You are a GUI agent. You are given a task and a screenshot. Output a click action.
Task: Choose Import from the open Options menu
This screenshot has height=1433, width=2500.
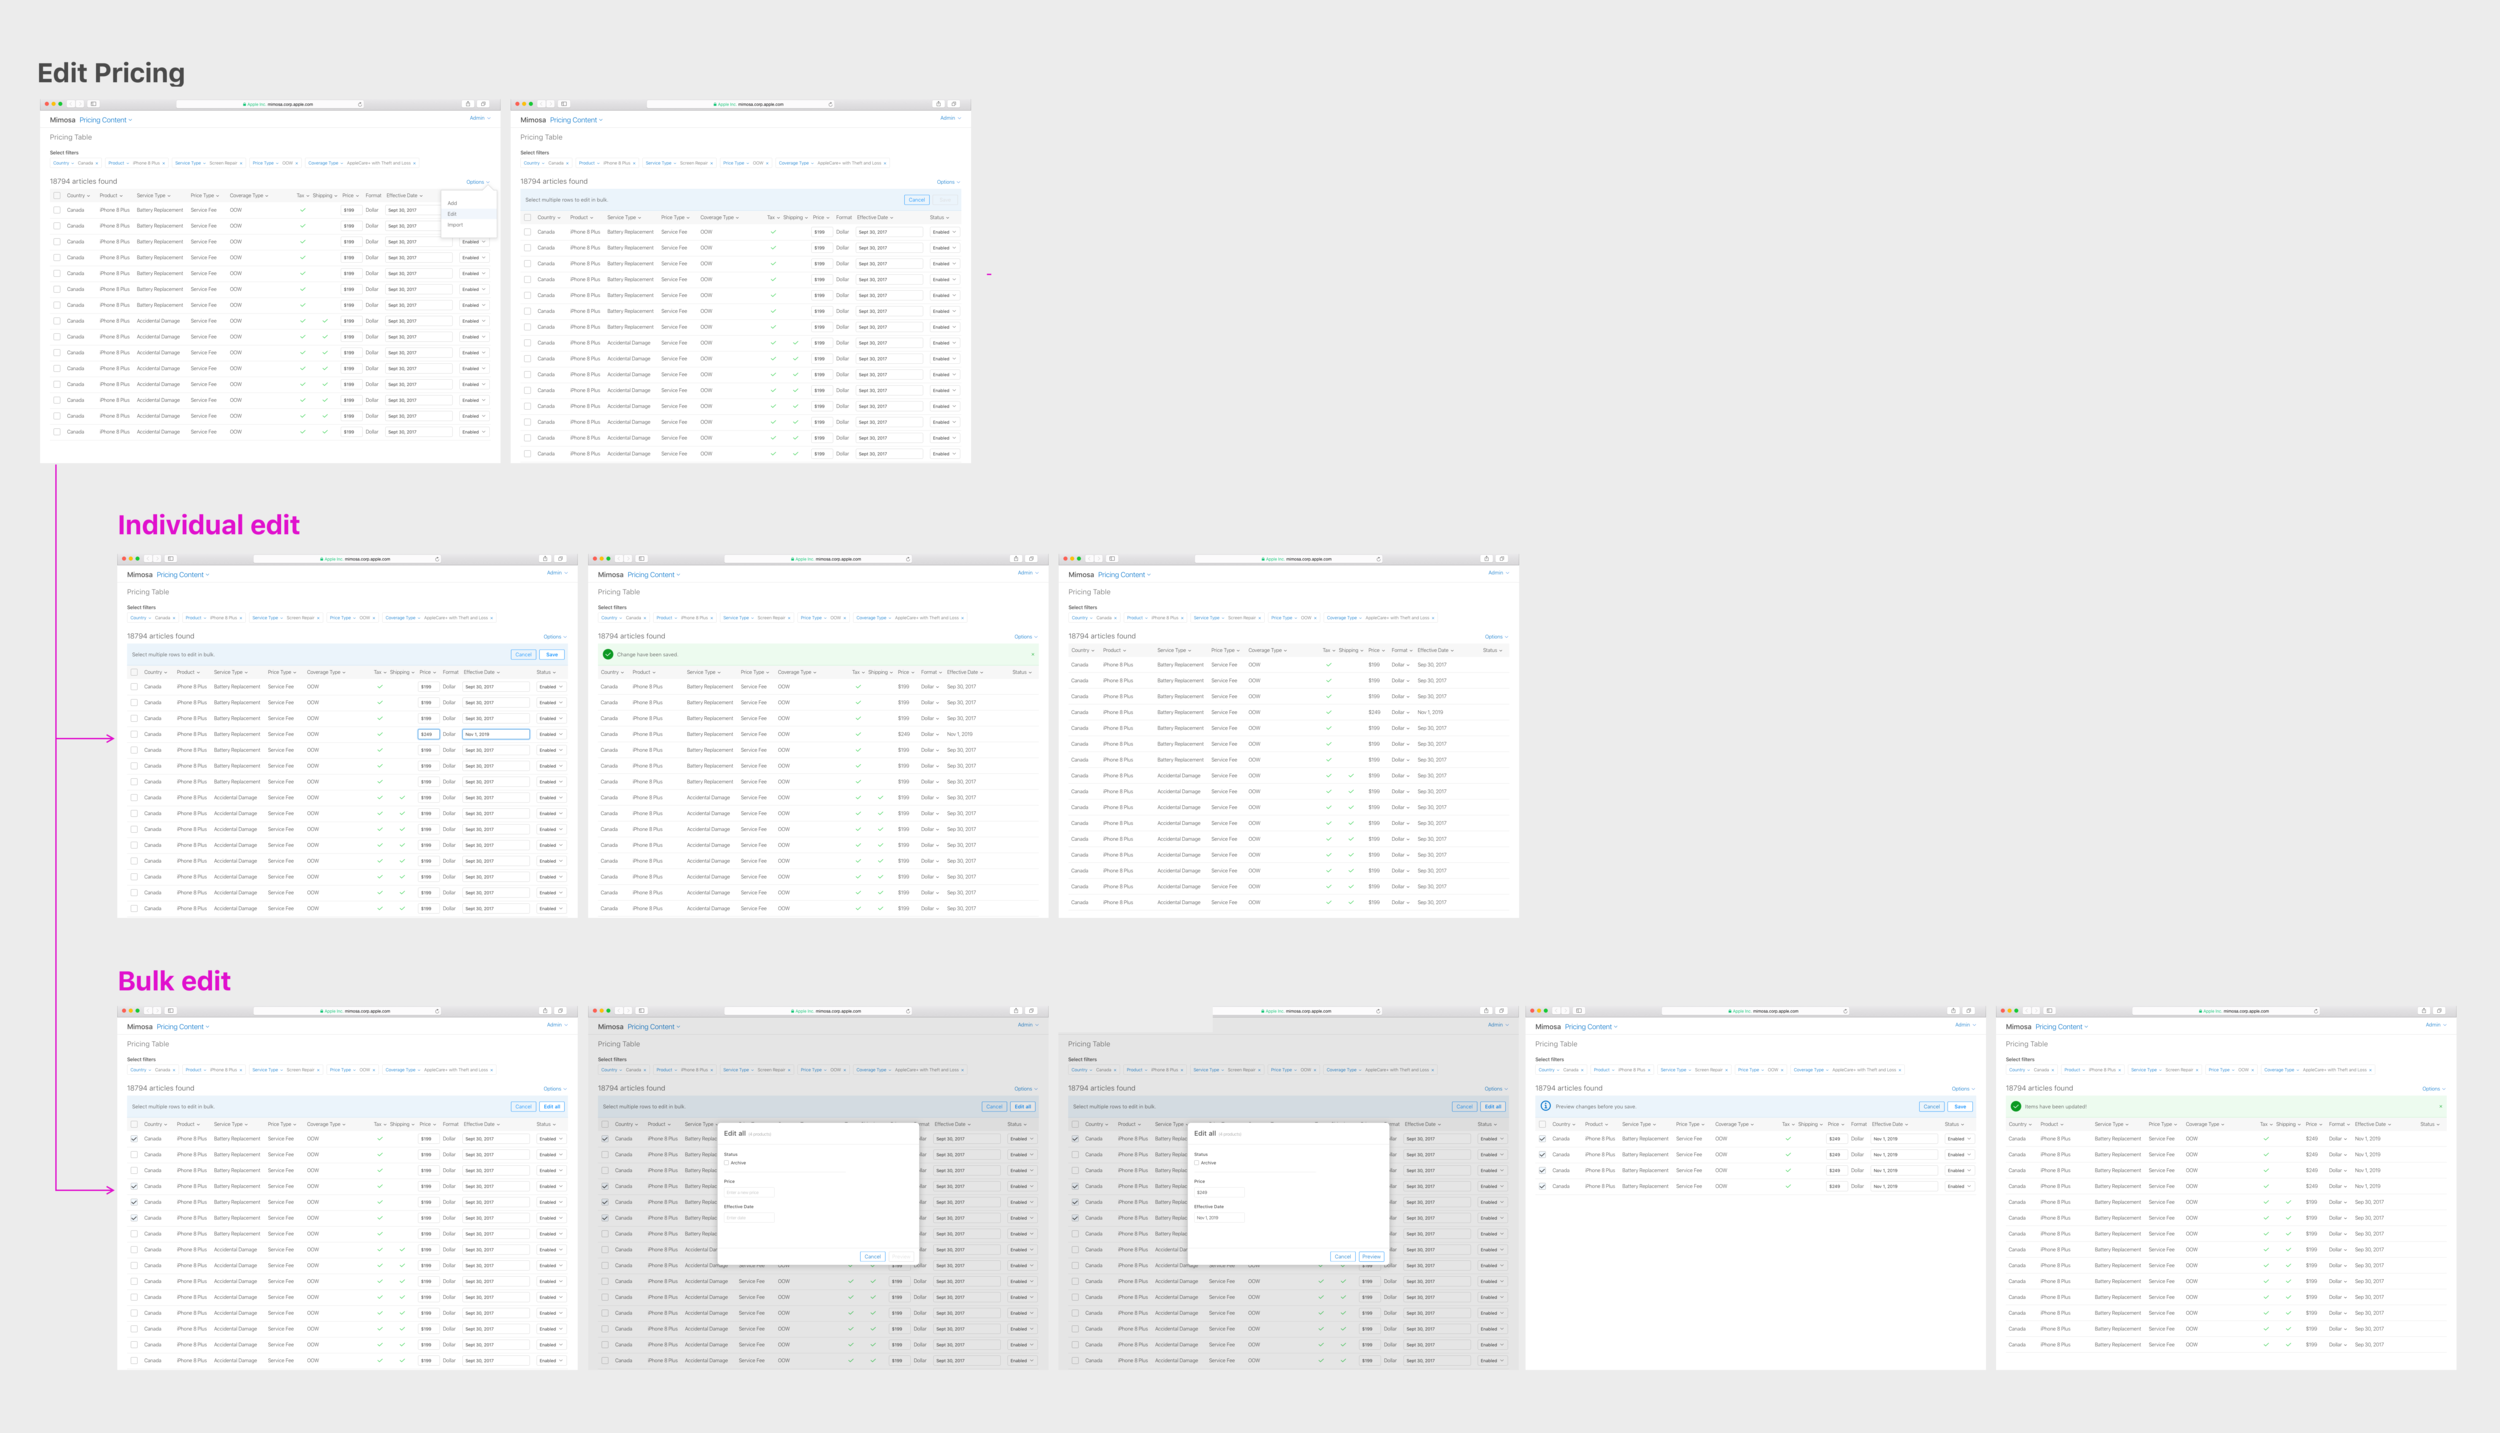456,225
